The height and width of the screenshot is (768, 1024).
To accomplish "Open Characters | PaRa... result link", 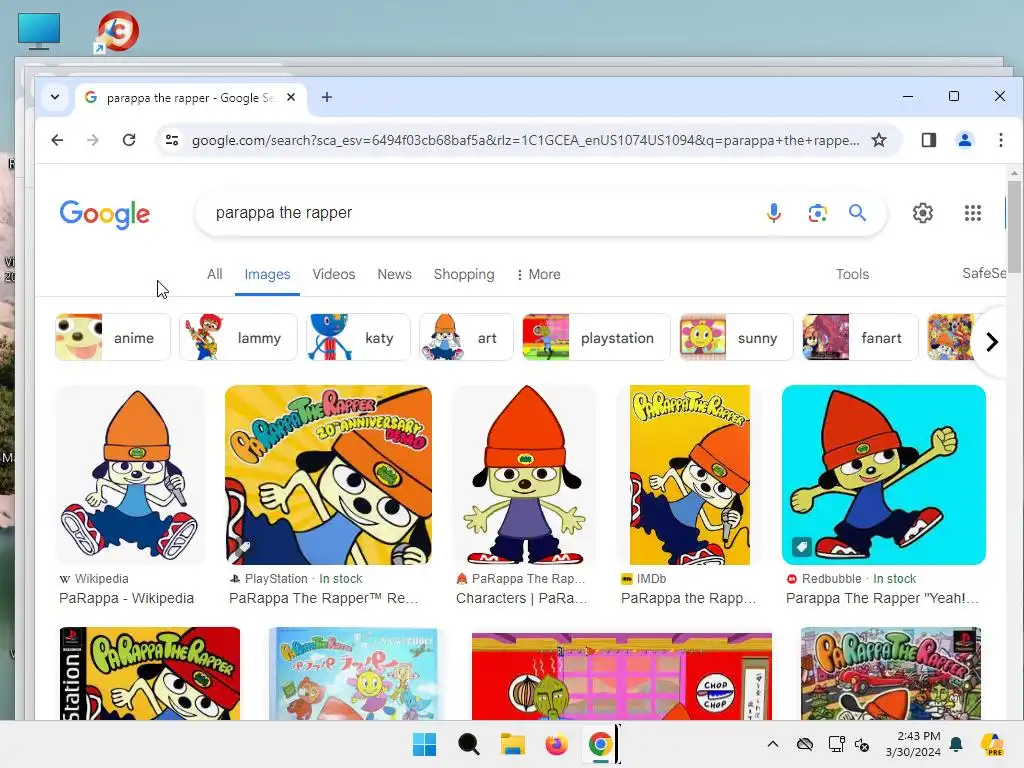I will [x=522, y=598].
